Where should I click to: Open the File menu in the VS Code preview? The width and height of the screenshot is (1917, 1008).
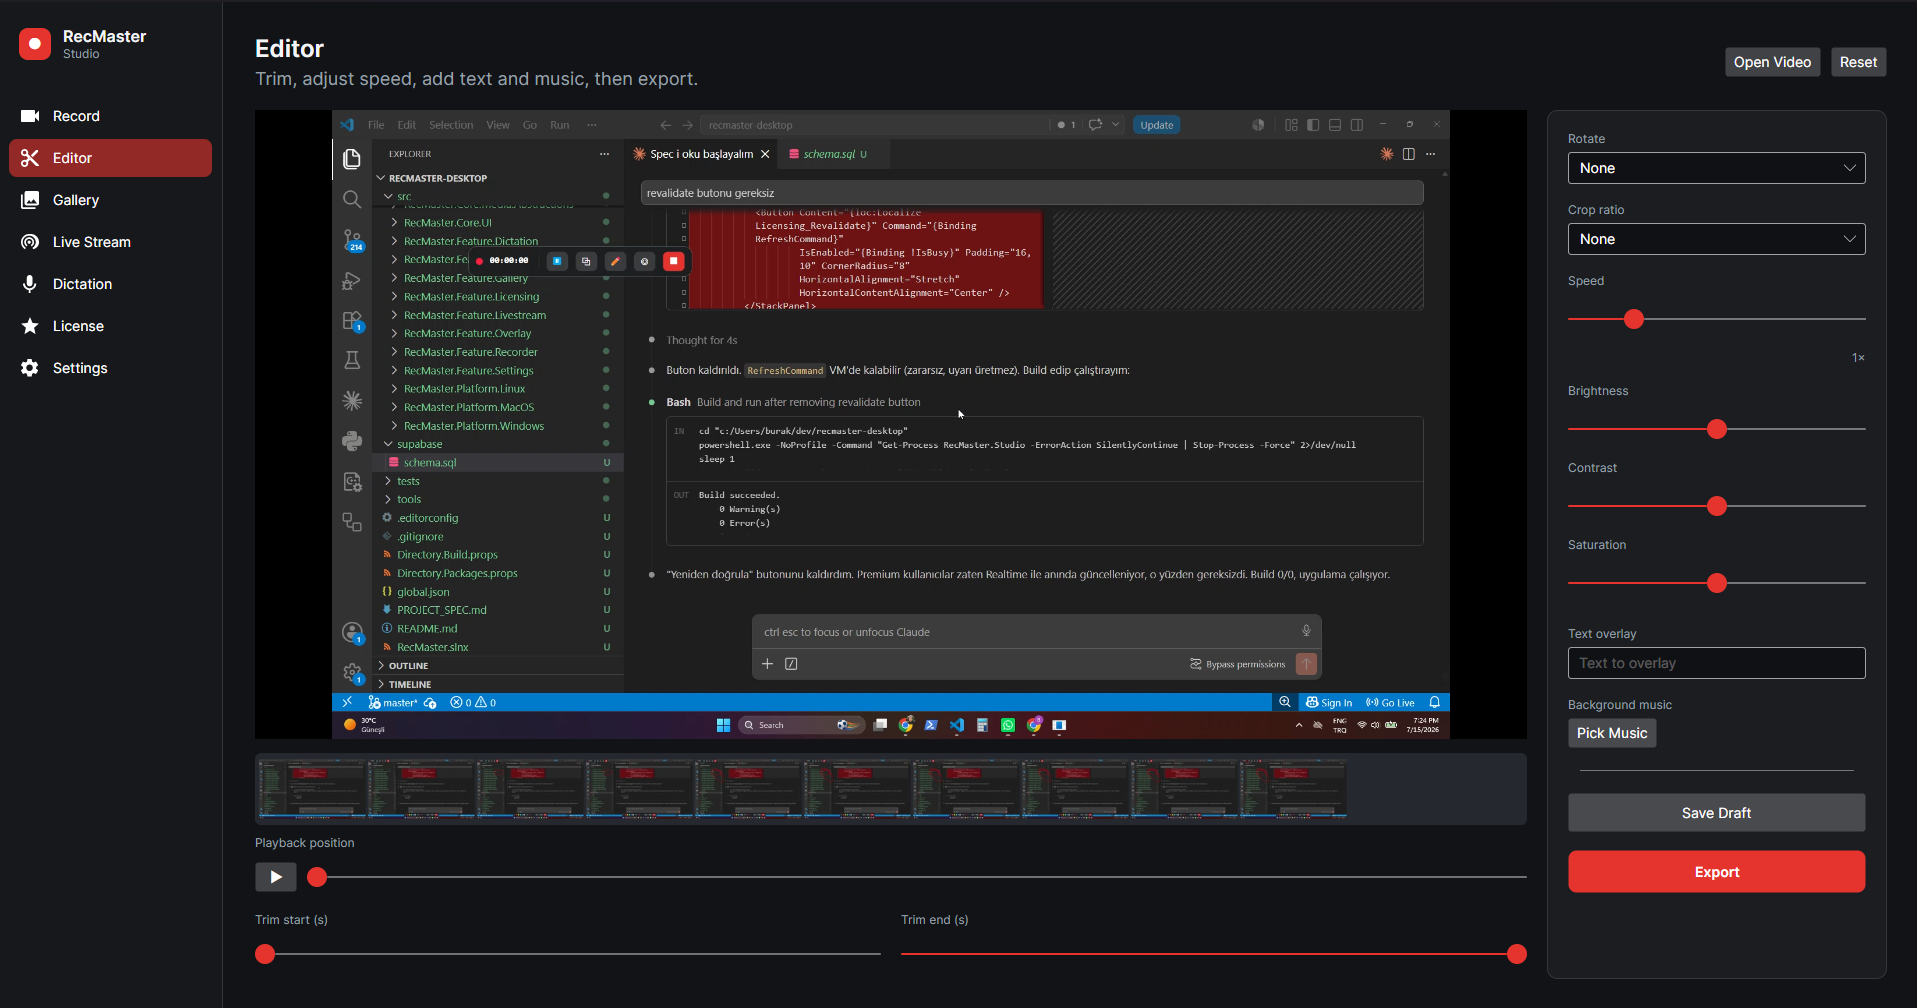pos(376,125)
